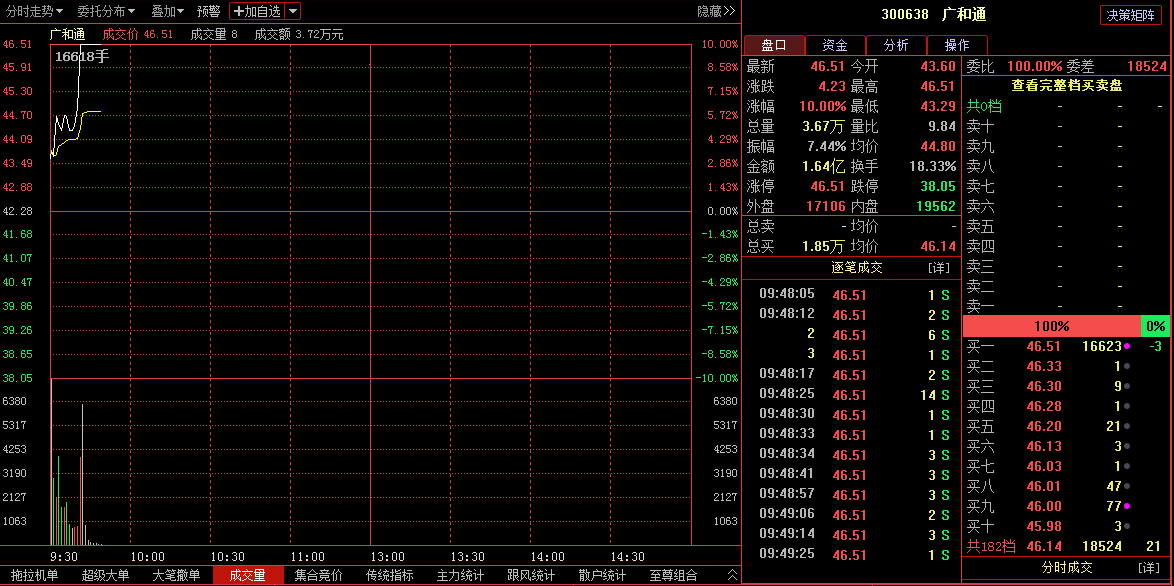Image resolution: width=1174 pixels, height=586 pixels.
Task: Click the red 100% buy-ratio bar
Action: [1050, 326]
